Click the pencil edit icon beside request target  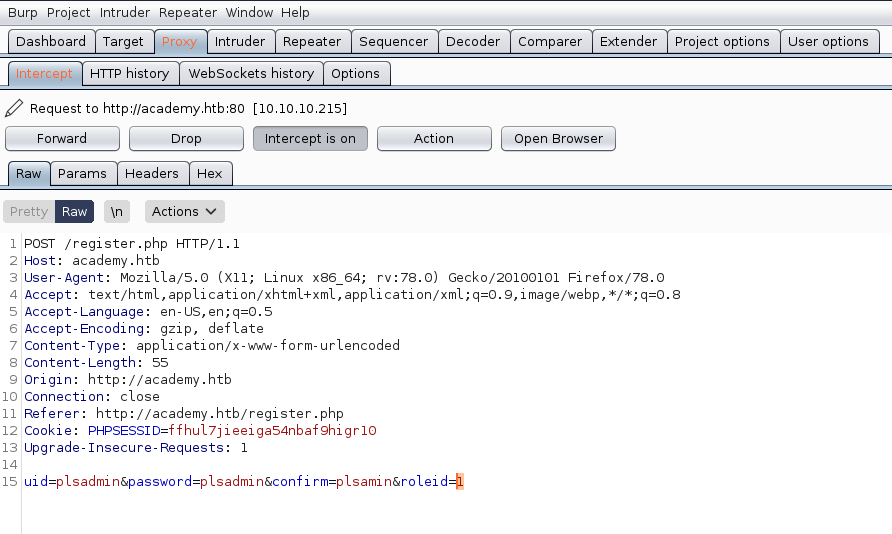coord(14,108)
